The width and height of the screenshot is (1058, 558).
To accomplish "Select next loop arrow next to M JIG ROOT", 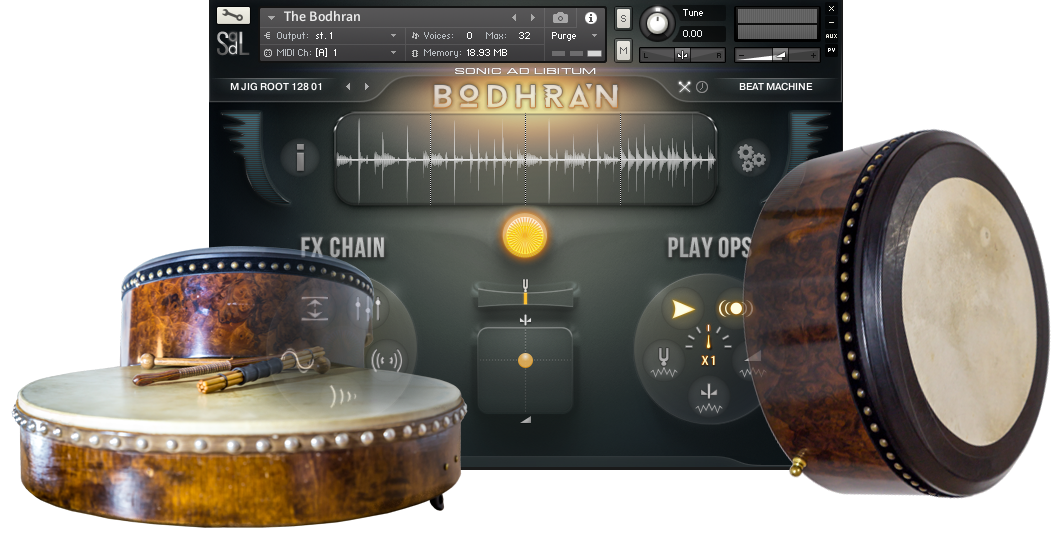I will [x=366, y=86].
